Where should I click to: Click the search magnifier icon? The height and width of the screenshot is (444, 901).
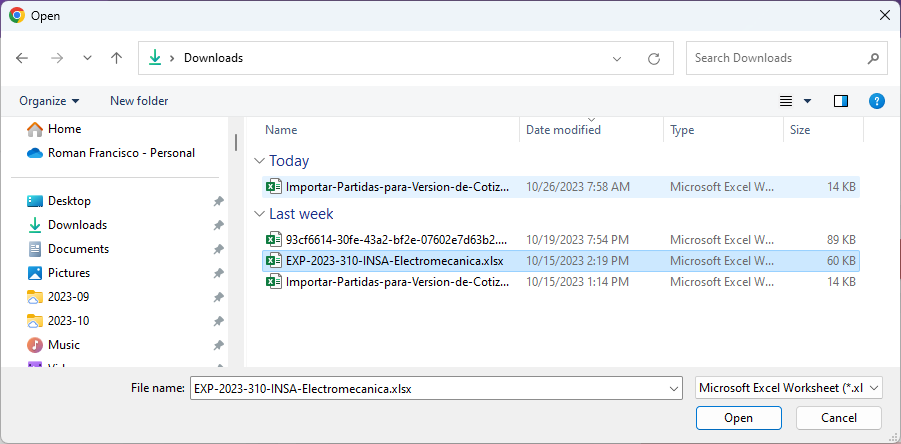873,58
